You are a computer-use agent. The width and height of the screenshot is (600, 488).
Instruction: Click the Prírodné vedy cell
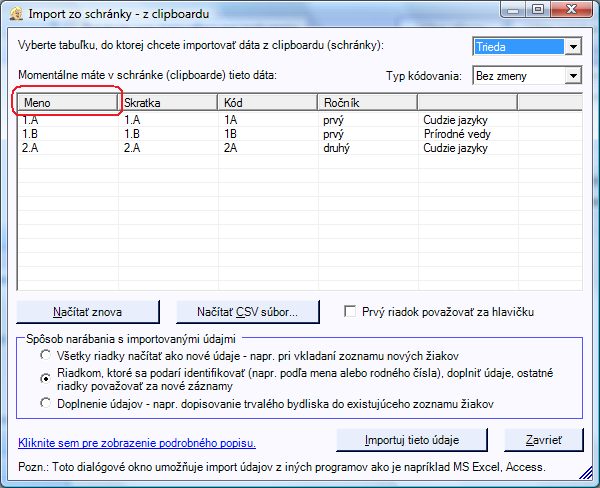[457, 134]
